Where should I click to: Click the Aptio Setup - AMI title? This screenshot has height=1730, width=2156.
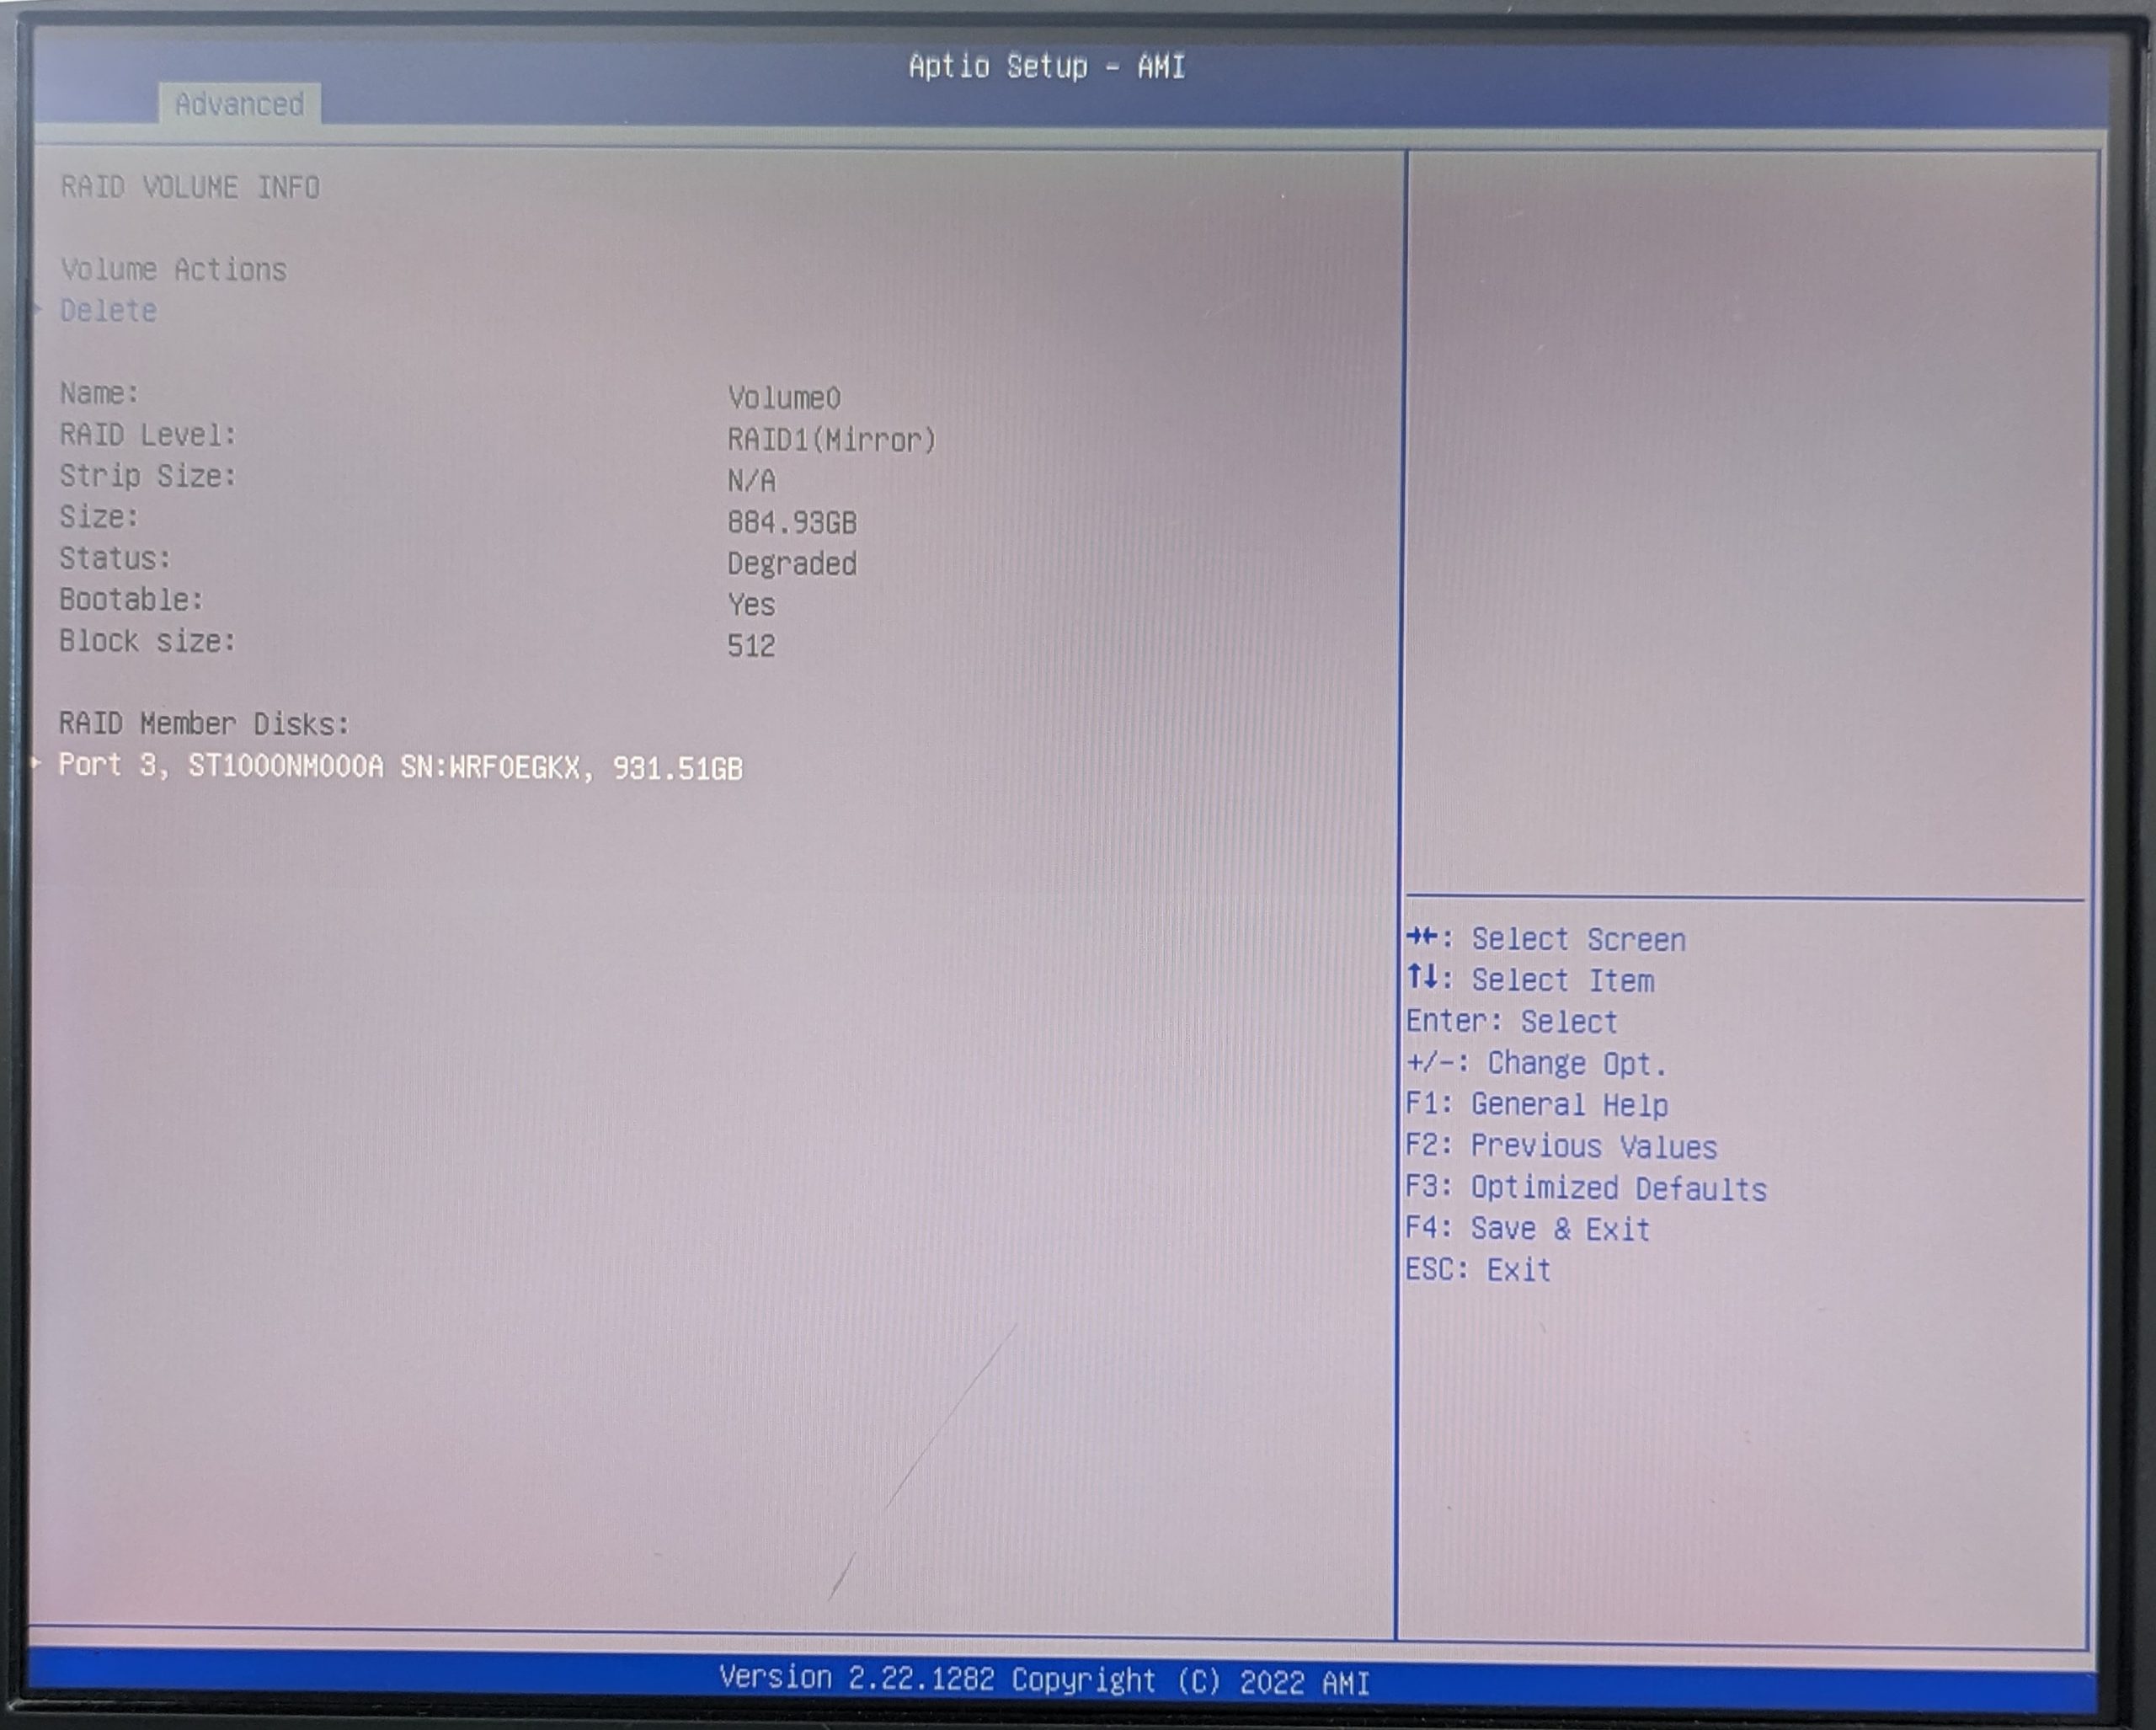pos(1046,67)
